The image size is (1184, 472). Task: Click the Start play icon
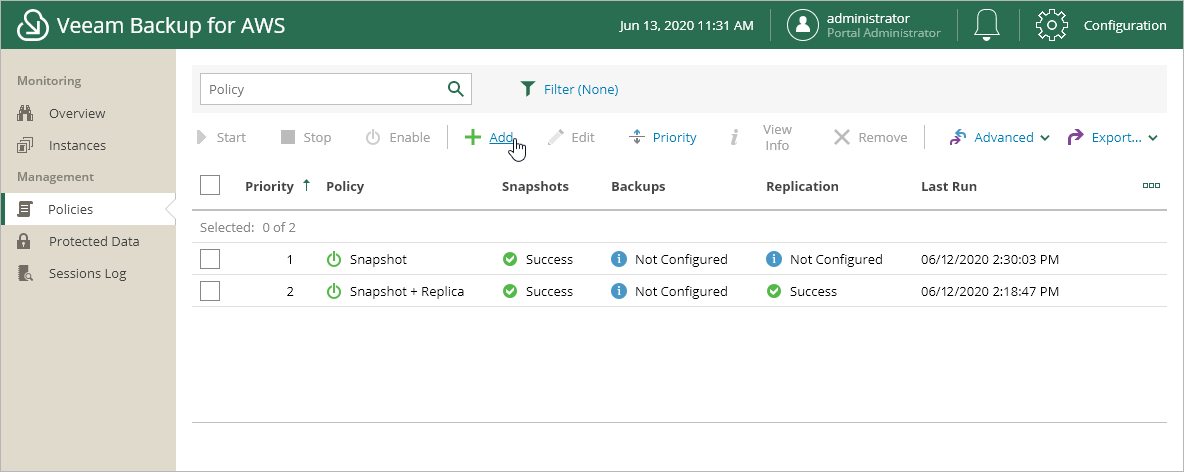click(202, 137)
